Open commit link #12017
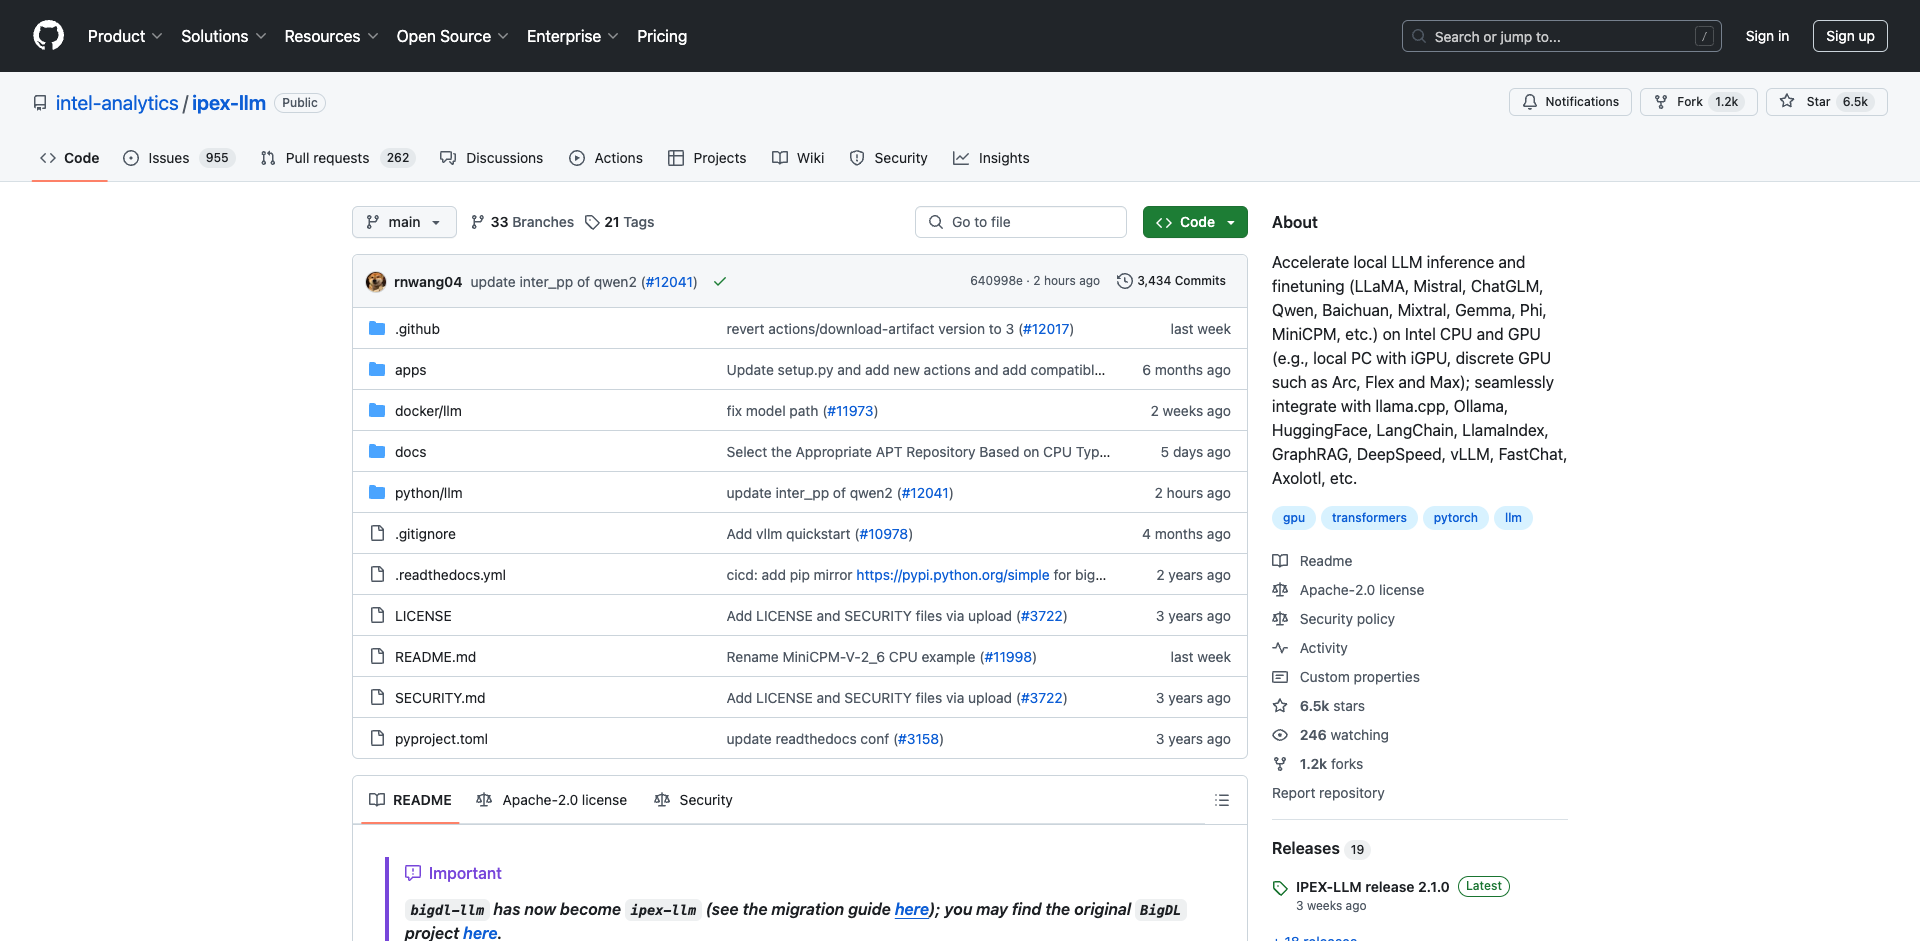Viewport: 1920px width, 941px height. tap(1046, 329)
